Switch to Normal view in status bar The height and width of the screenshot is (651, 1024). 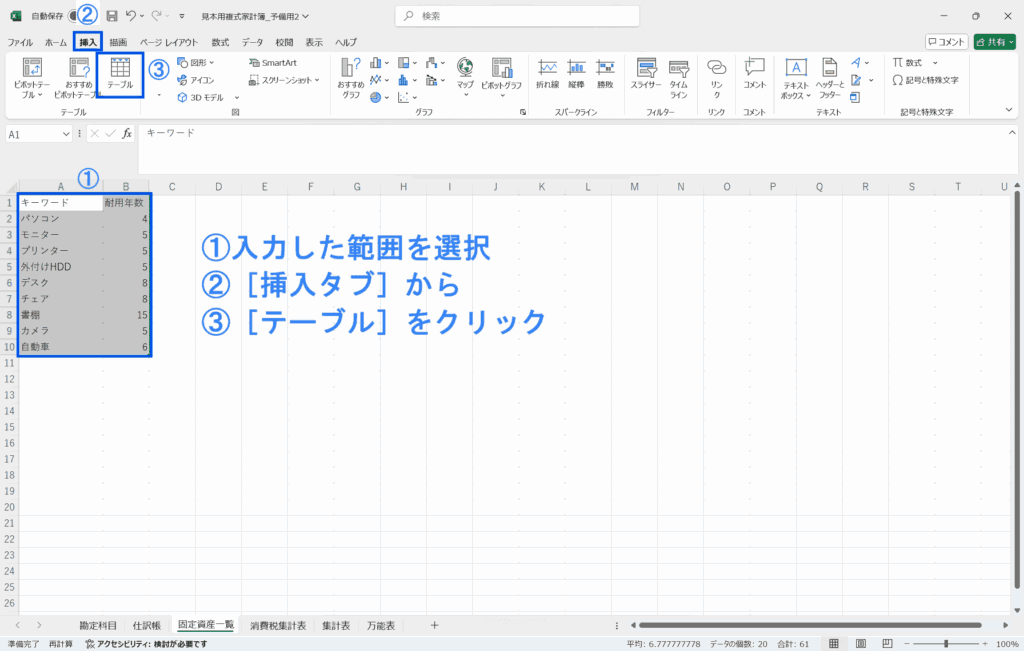pos(834,644)
